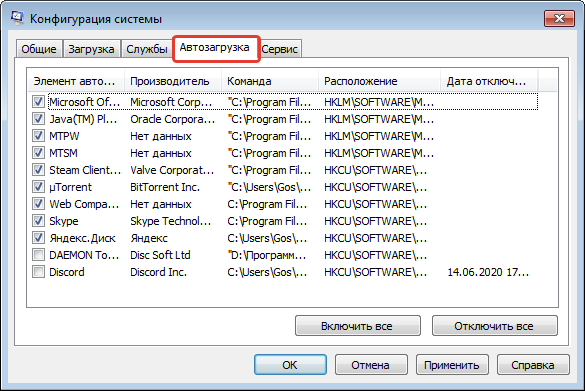Select Нет данных in the MTPW row
Image resolution: width=585 pixels, height=391 pixels.
(160, 136)
